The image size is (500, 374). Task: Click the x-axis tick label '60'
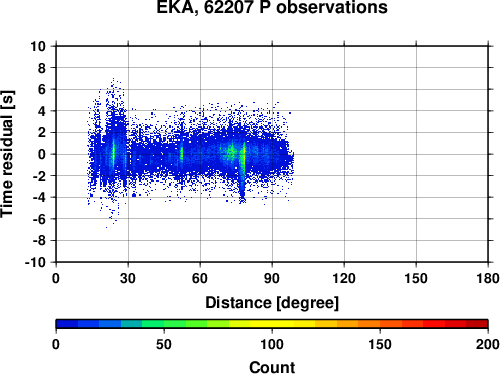point(200,278)
